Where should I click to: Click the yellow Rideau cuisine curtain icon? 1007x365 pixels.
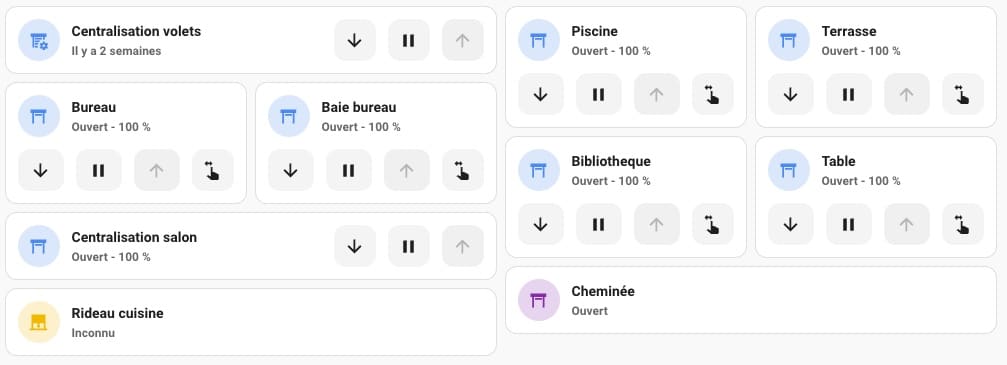[39, 322]
